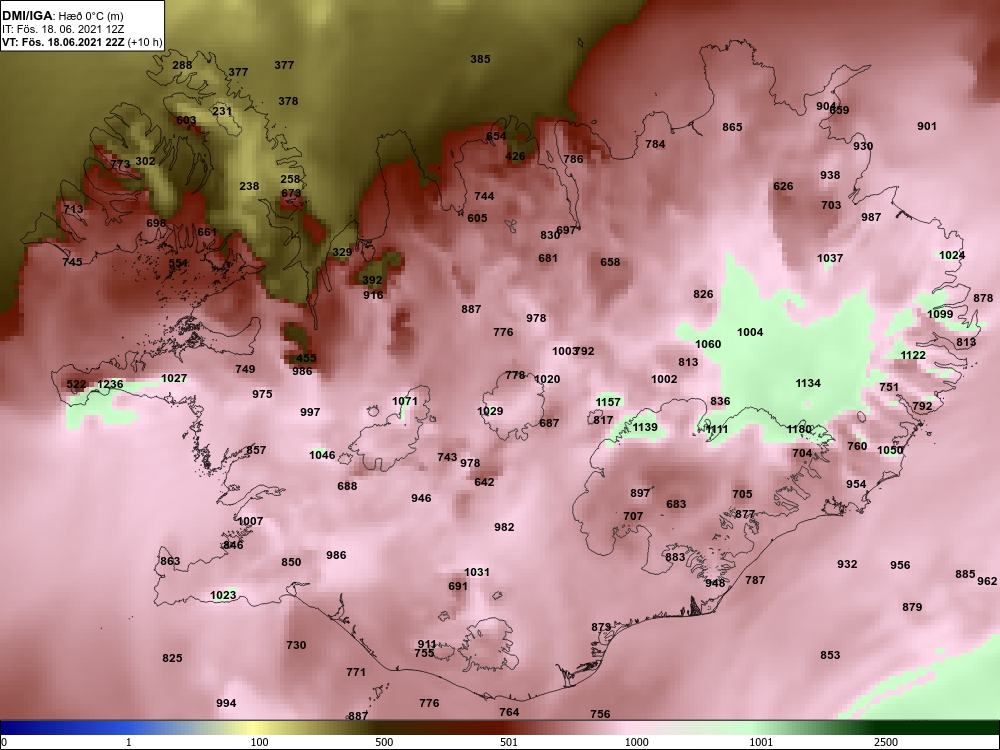Click the blue 0–1 color bar segment
The width and height of the screenshot is (1000, 750).
pyautogui.click(x=62, y=728)
